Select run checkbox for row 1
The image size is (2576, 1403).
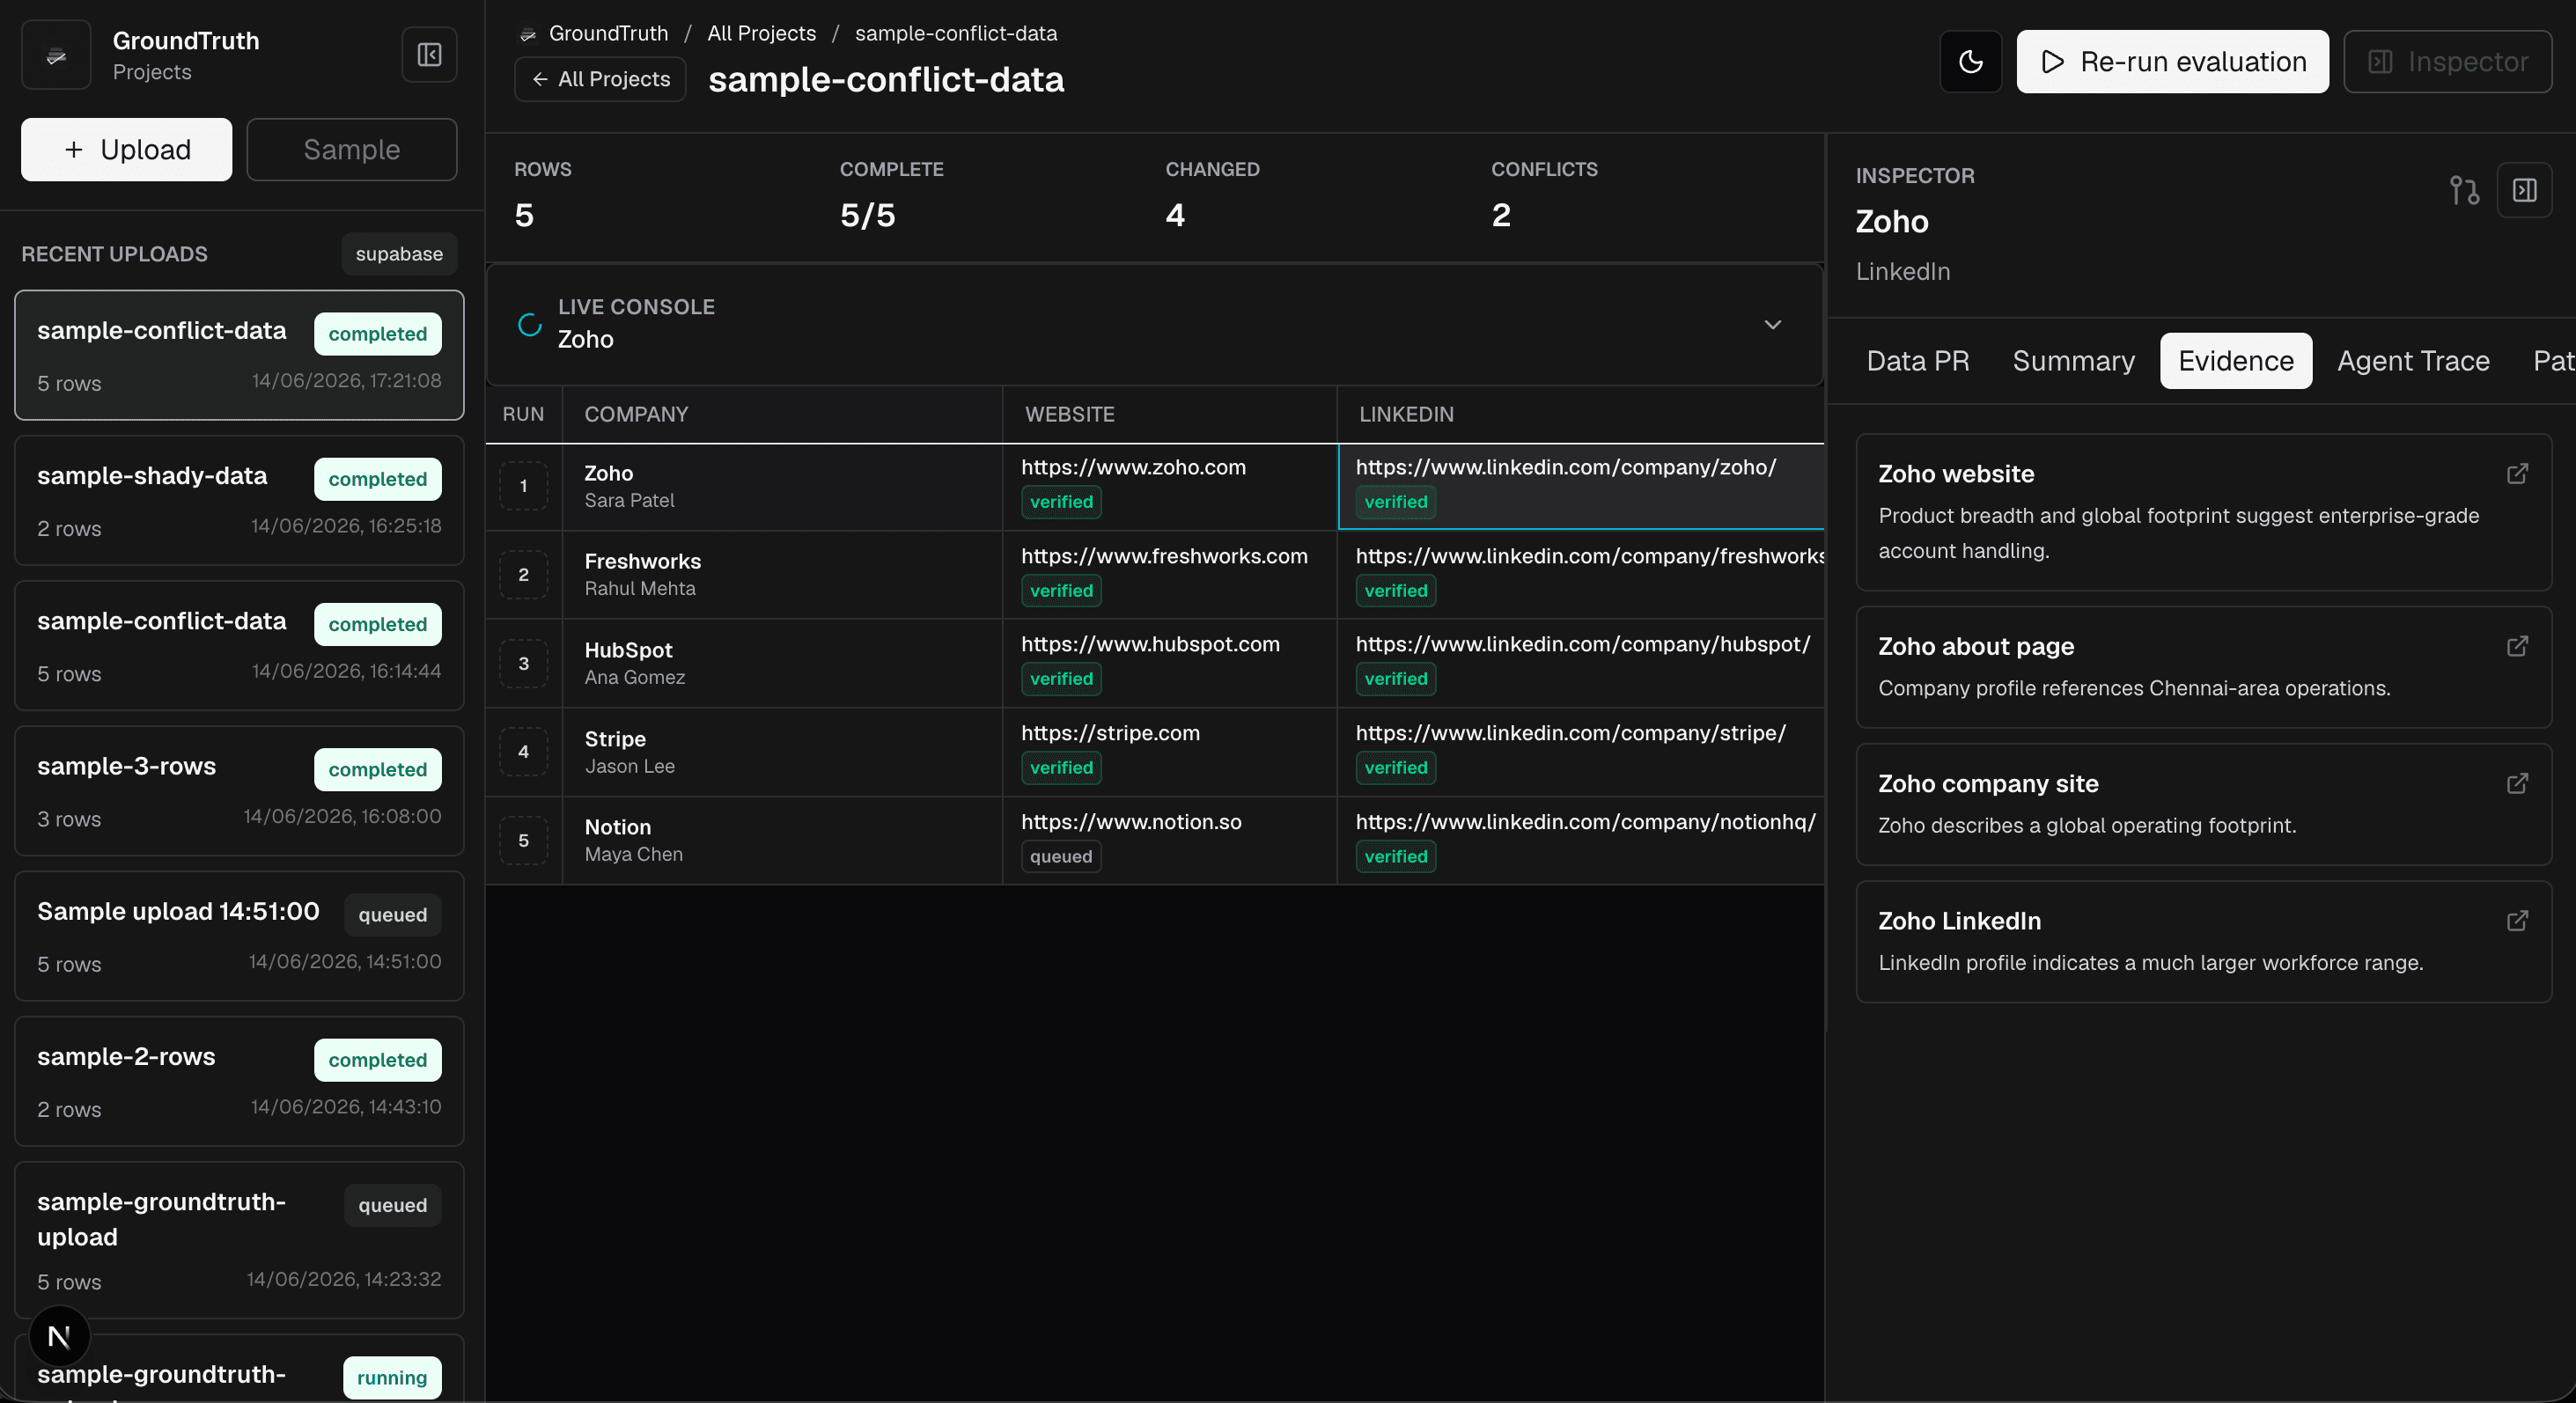point(523,486)
